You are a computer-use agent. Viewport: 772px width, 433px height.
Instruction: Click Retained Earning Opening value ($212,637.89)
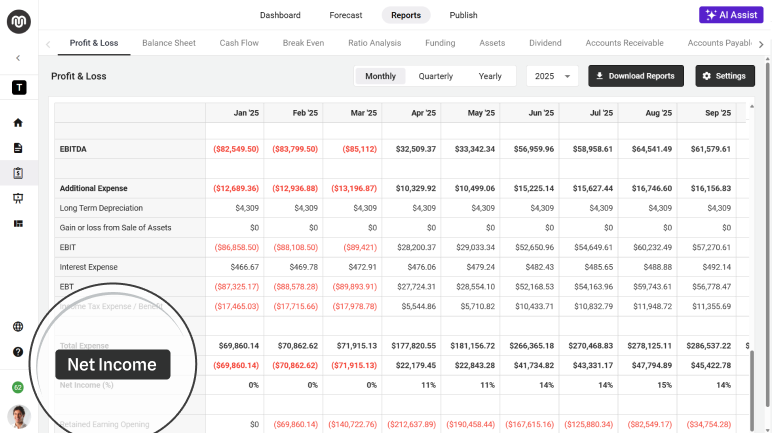(x=412, y=424)
